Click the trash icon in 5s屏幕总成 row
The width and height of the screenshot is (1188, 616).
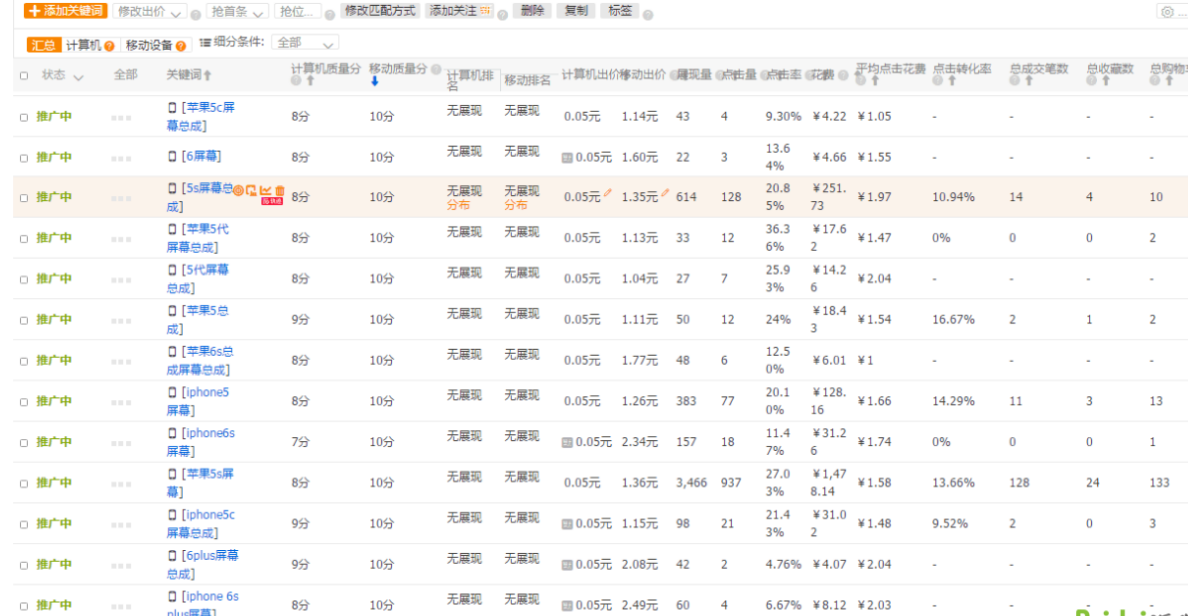(x=280, y=191)
